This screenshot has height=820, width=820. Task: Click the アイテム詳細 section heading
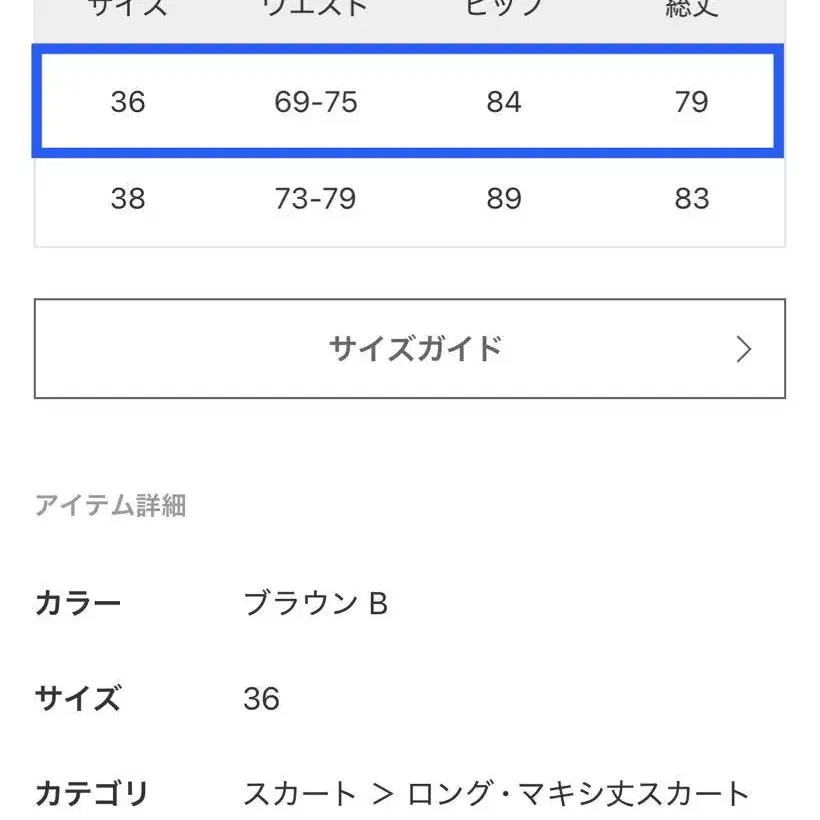coord(110,506)
